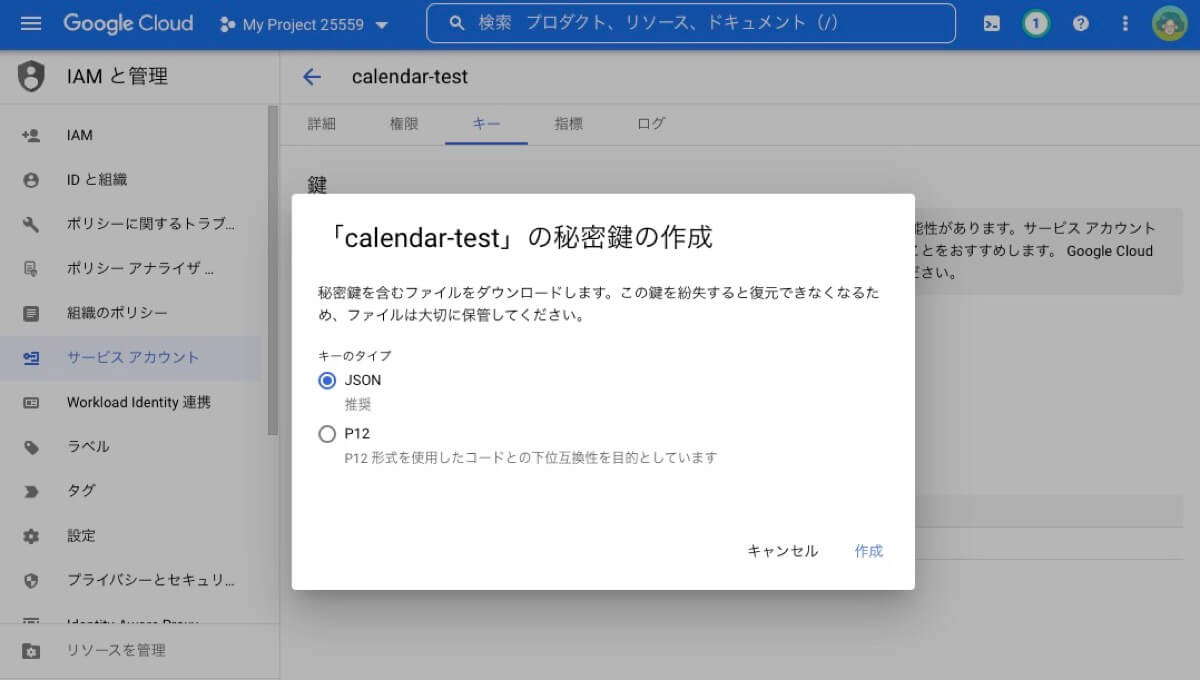Click the back arrow next to calendar-test
This screenshot has height=680, width=1200.
[312, 76]
